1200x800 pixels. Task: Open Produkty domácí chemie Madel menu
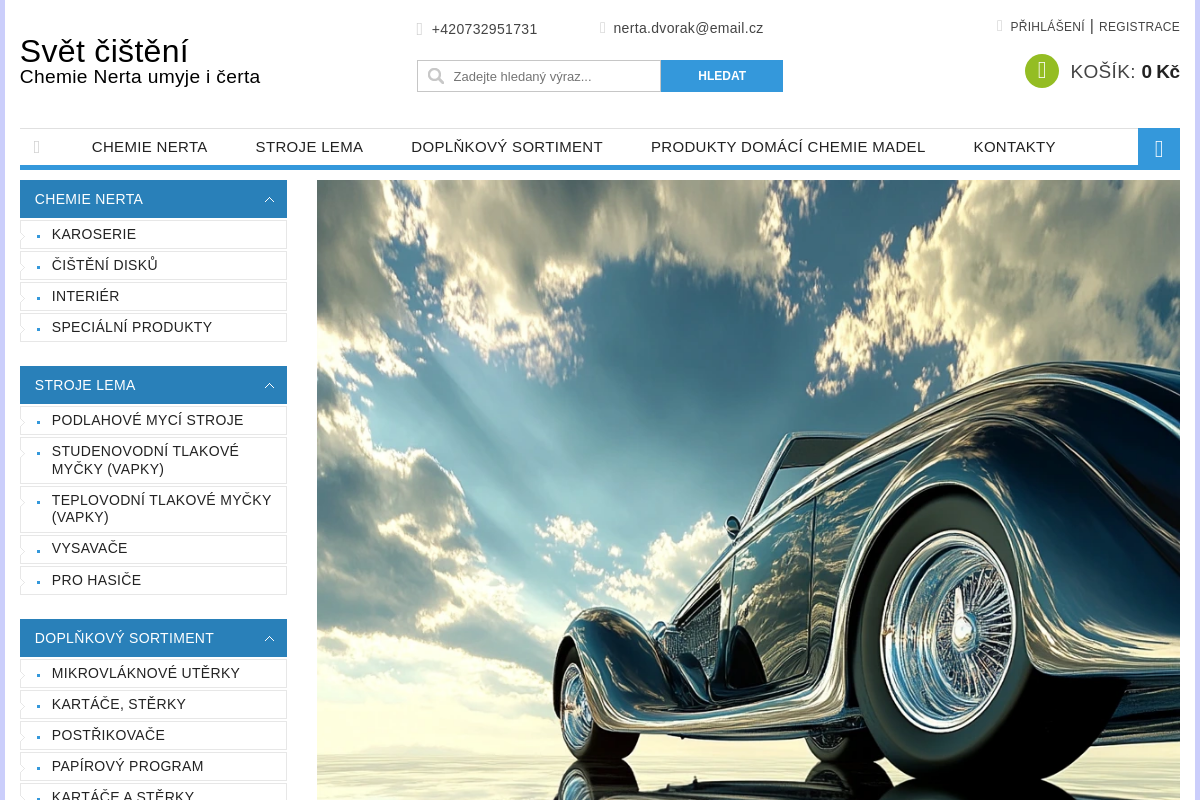(788, 147)
